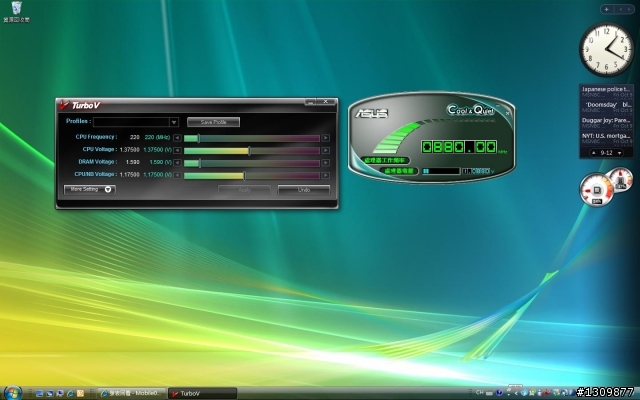This screenshot has width=640, height=400.
Task: Decrease CPU Frequency with left arrow
Action: click(177, 138)
